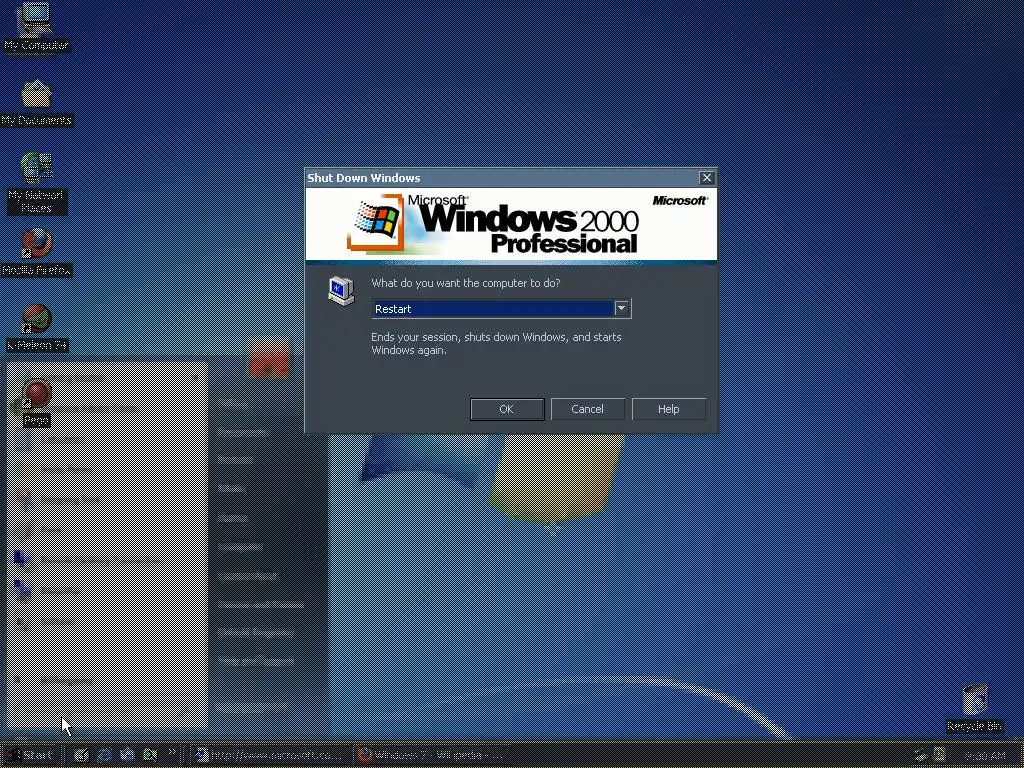Image resolution: width=1024 pixels, height=768 pixels.
Task: Click the third Quick Launch icon
Action: point(127,755)
